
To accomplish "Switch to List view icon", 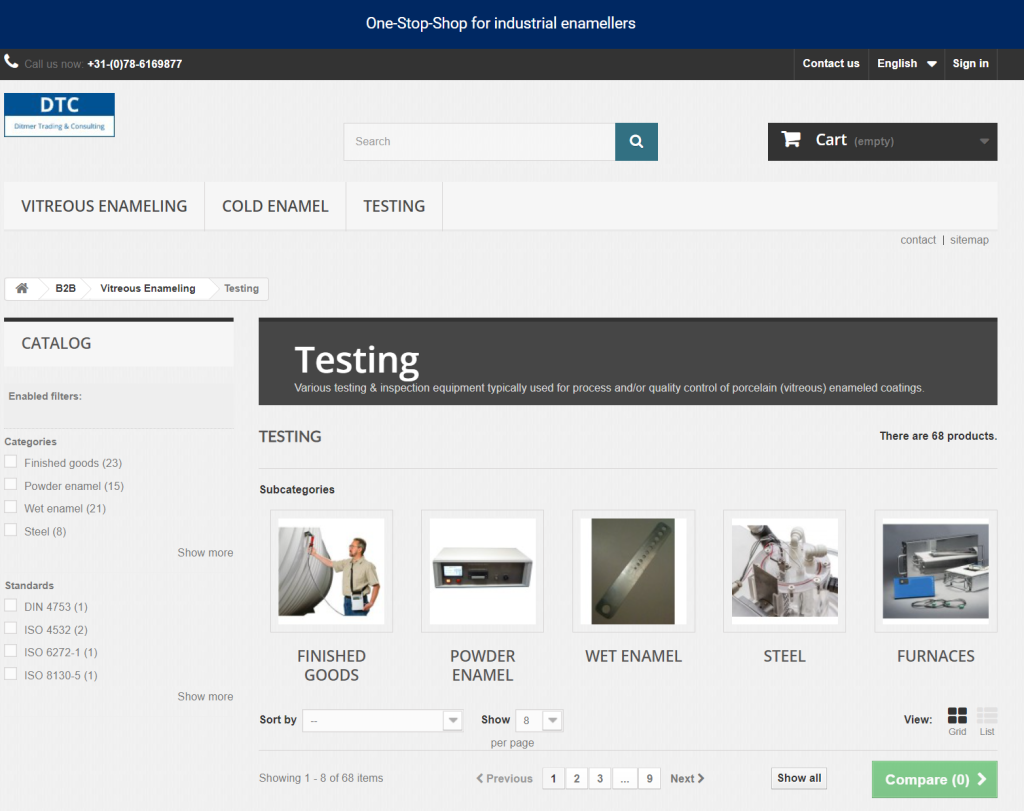I will coord(987,715).
